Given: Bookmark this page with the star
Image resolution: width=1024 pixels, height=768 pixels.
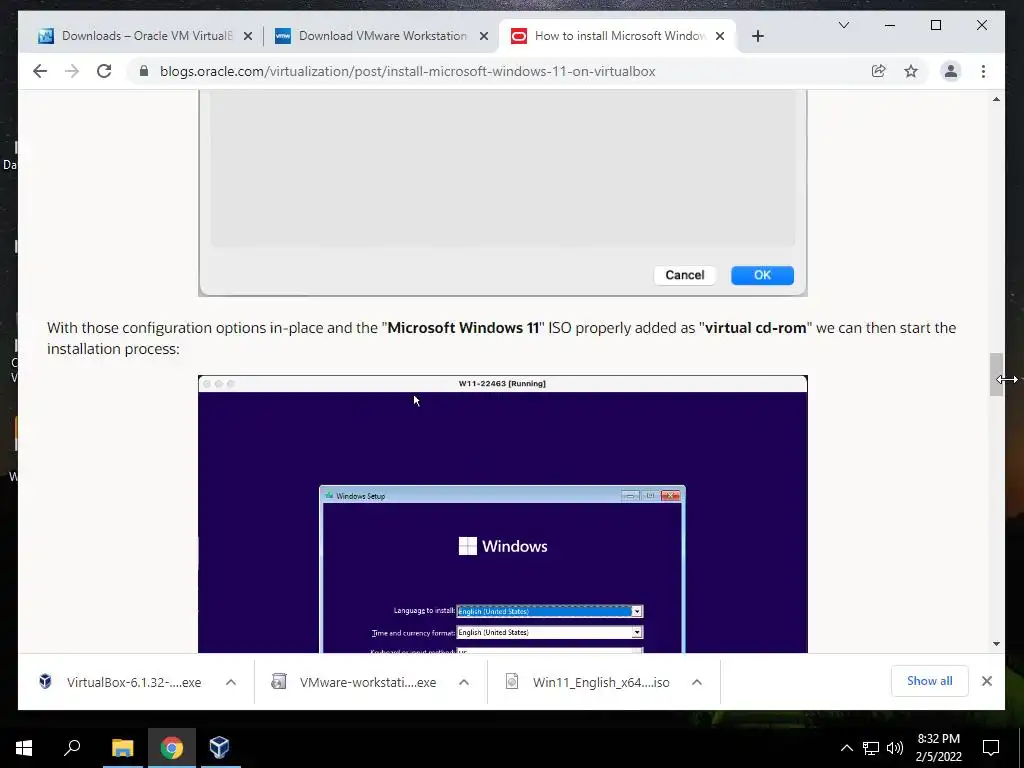Looking at the screenshot, I should 911,71.
